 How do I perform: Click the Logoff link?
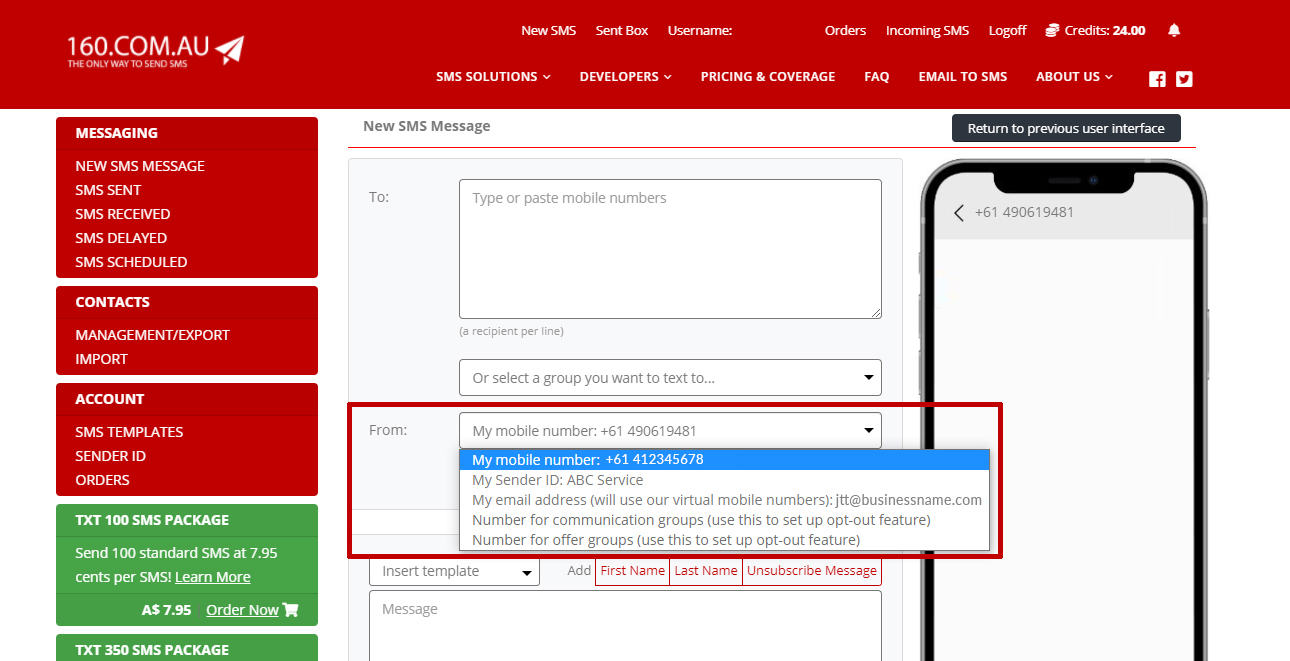1007,31
